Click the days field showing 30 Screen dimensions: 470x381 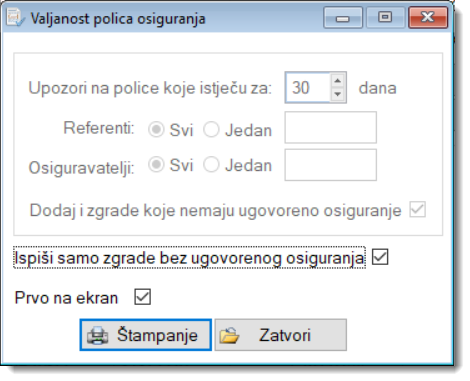coord(308,87)
